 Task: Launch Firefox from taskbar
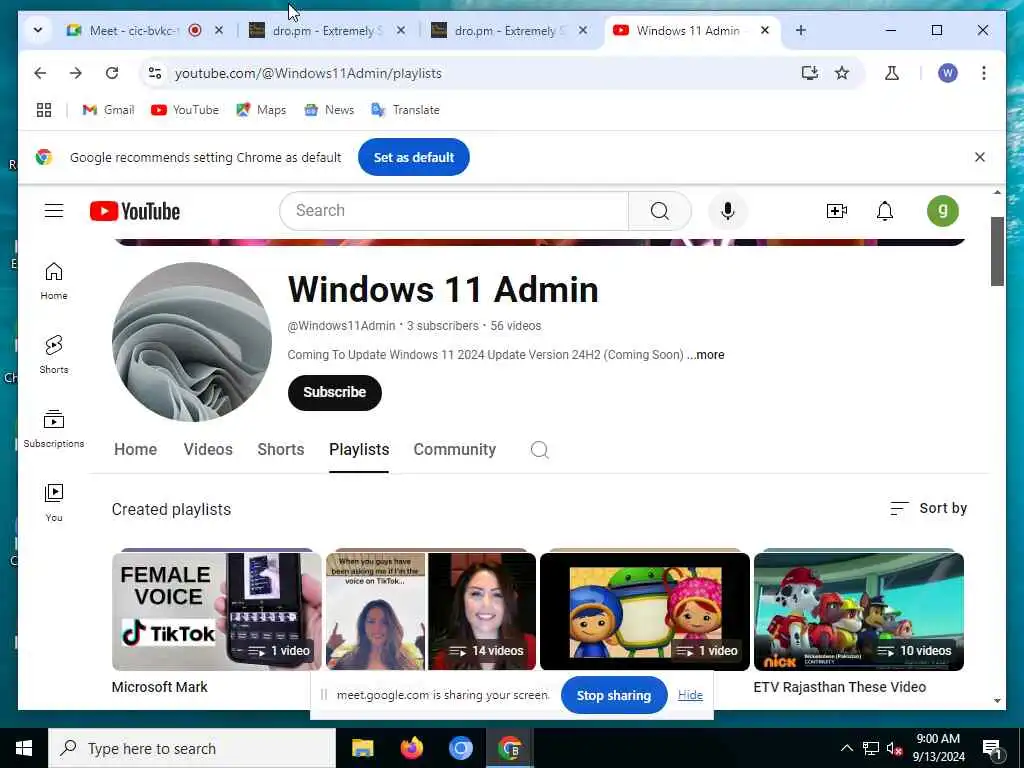(x=411, y=748)
